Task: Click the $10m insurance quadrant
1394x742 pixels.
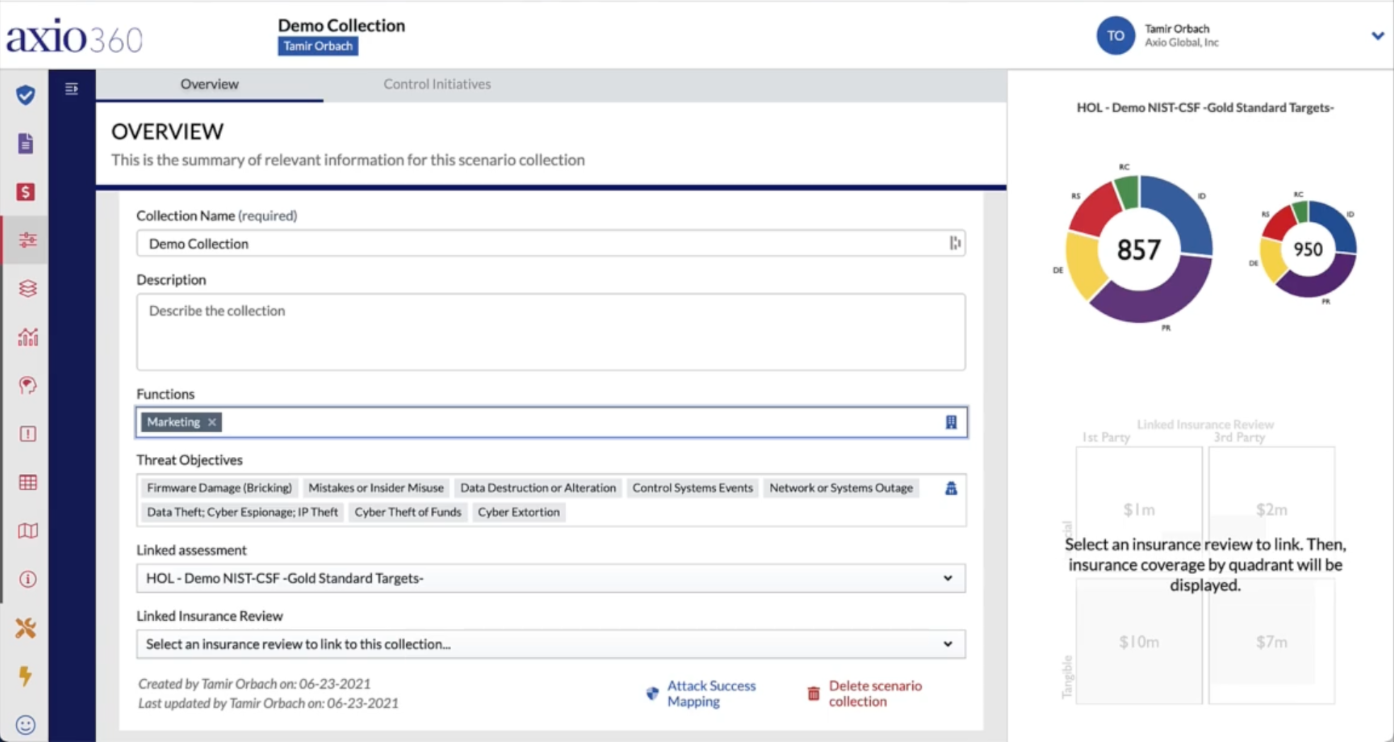Action: [x=1139, y=641]
